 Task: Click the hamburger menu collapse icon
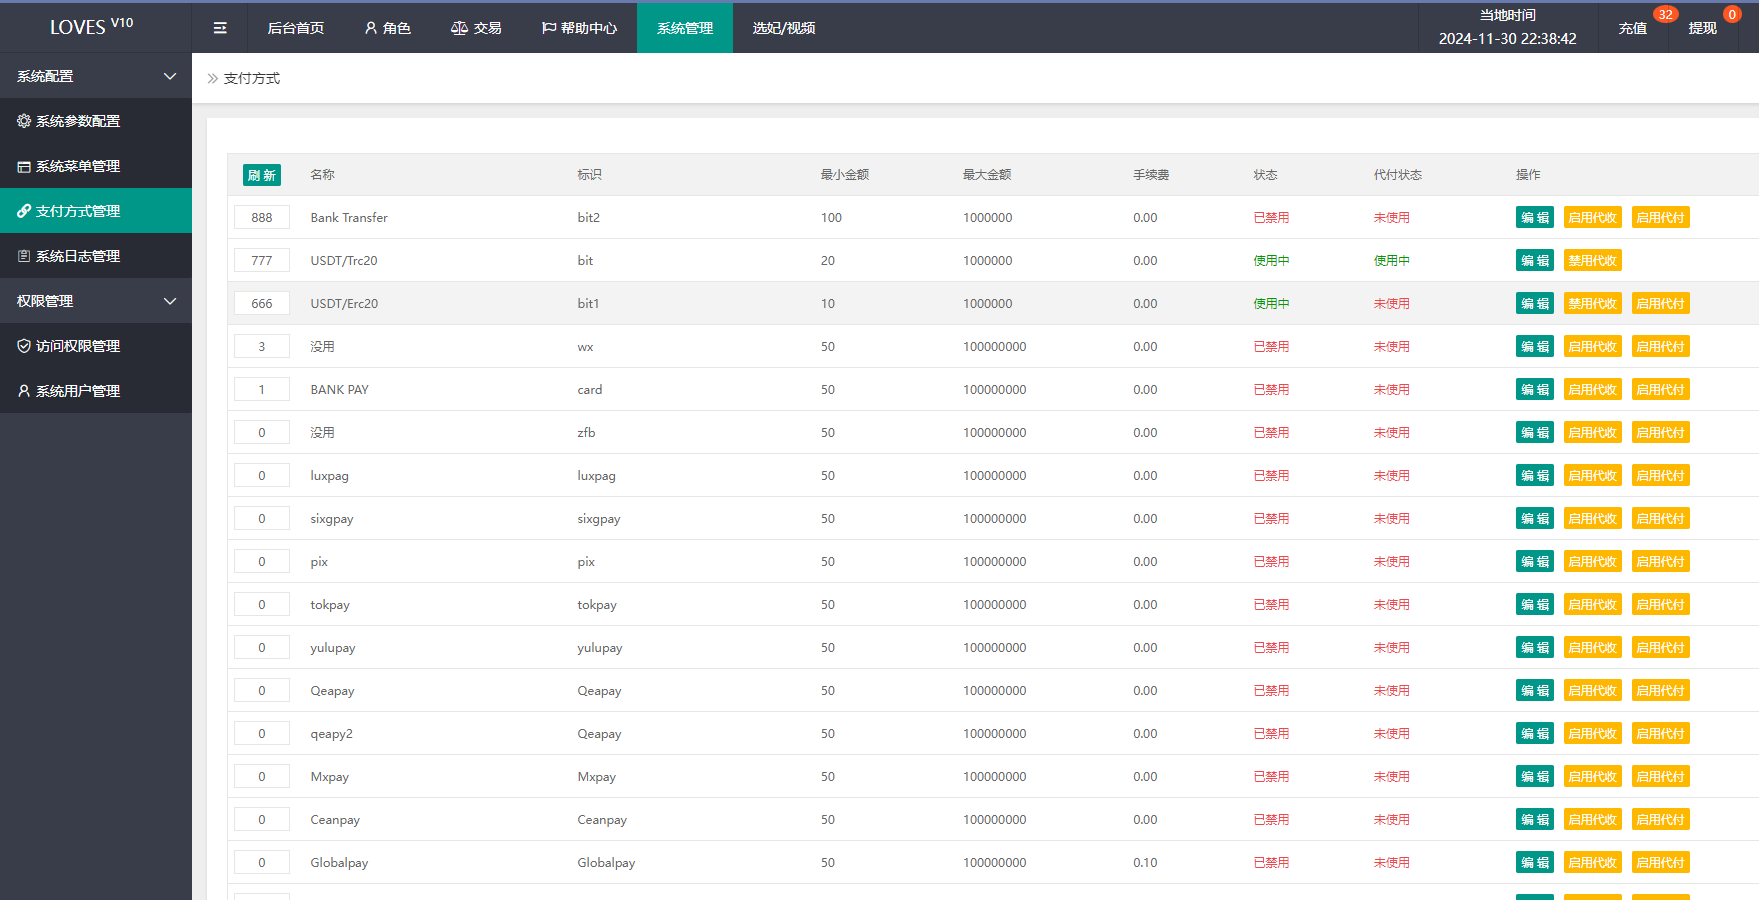(220, 28)
